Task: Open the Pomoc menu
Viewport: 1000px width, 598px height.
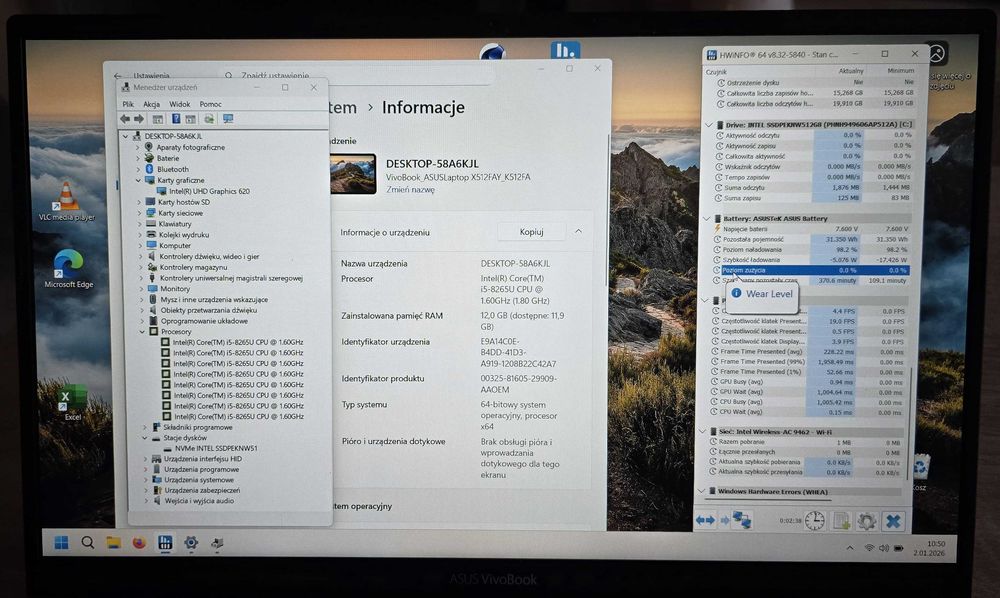Action: tap(210, 104)
